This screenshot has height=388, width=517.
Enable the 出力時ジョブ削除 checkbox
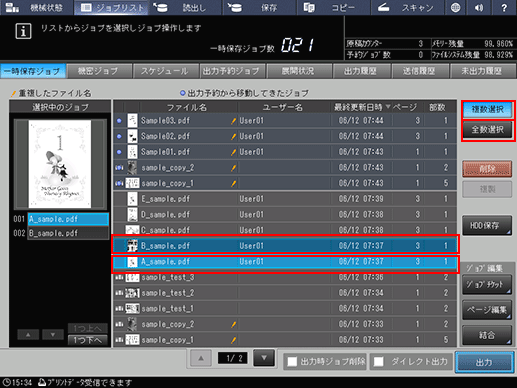[292, 362]
